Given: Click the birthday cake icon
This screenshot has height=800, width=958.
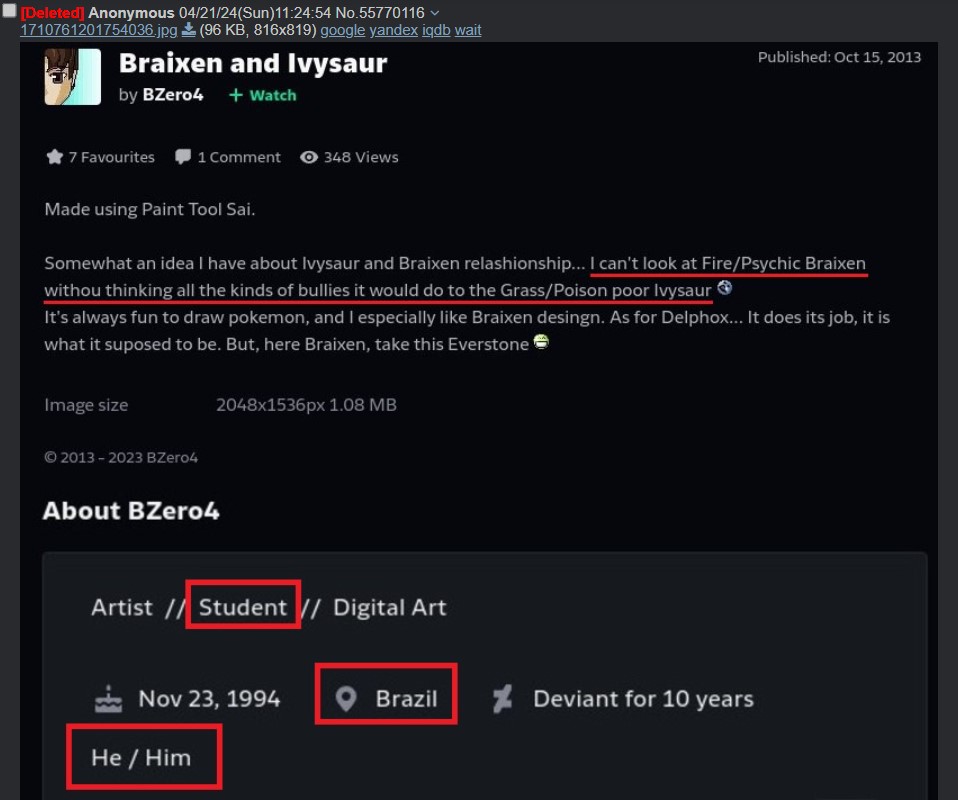Looking at the screenshot, I should click(108, 698).
